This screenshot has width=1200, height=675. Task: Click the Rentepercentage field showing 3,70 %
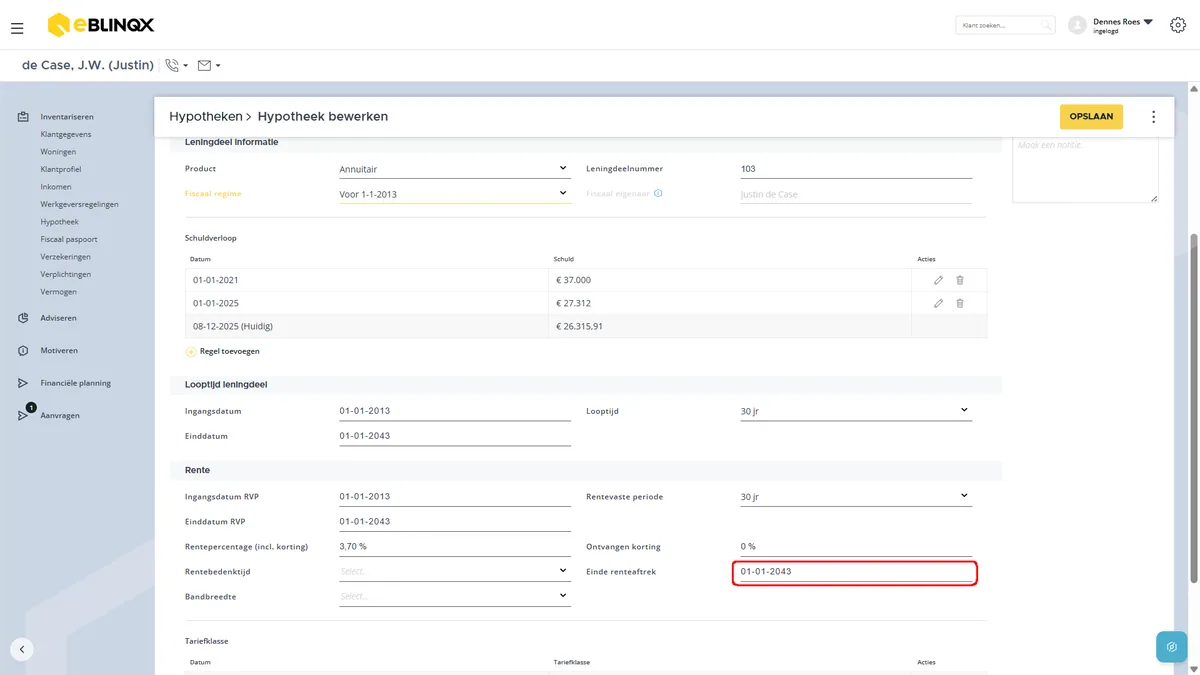pyautogui.click(x=455, y=546)
